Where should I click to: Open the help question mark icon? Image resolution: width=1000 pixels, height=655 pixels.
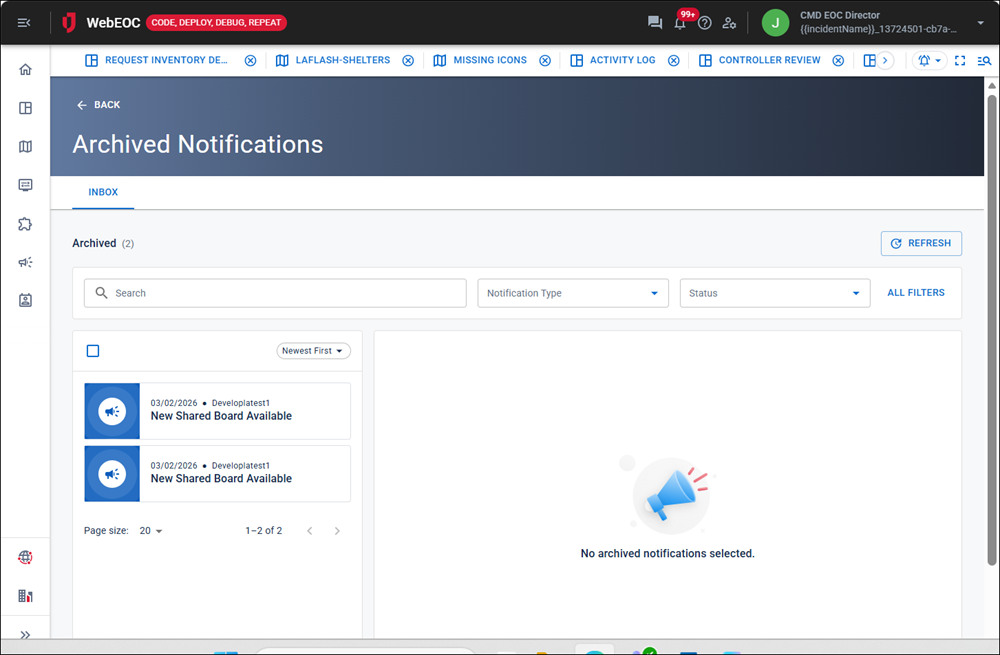704,23
